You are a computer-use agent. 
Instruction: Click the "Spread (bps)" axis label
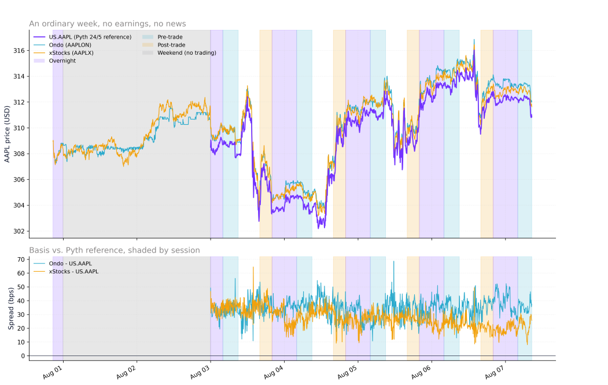pyautogui.click(x=11, y=309)
